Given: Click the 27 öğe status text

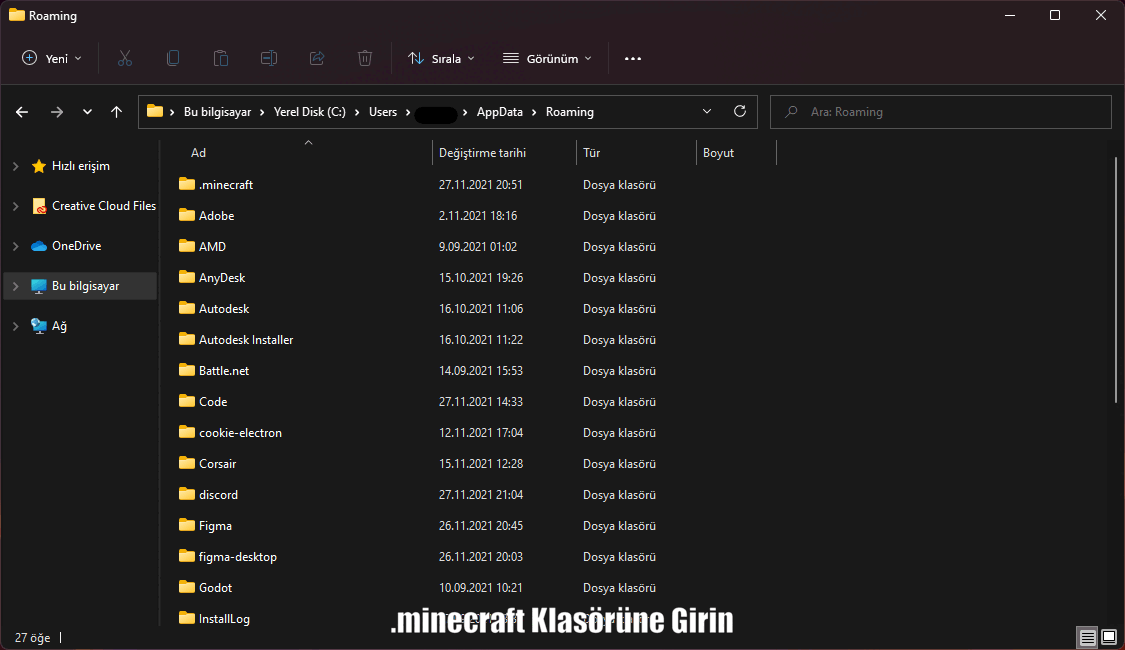Looking at the screenshot, I should [x=32, y=637].
